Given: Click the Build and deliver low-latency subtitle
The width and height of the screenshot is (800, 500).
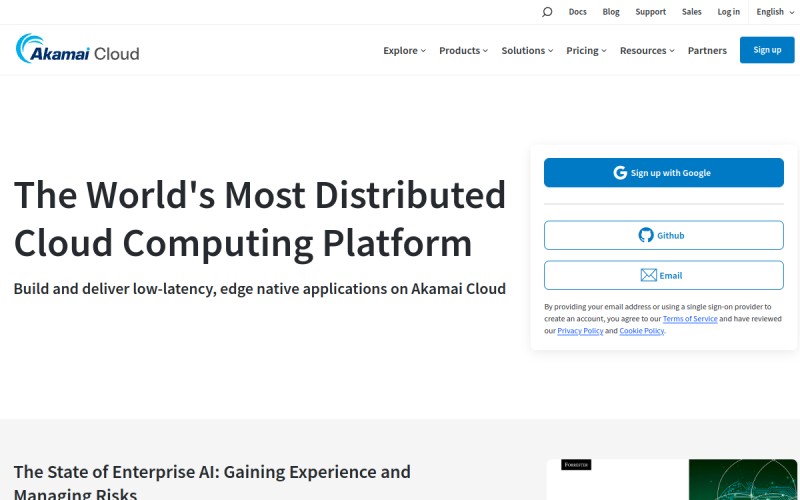Looking at the screenshot, I should point(260,289).
